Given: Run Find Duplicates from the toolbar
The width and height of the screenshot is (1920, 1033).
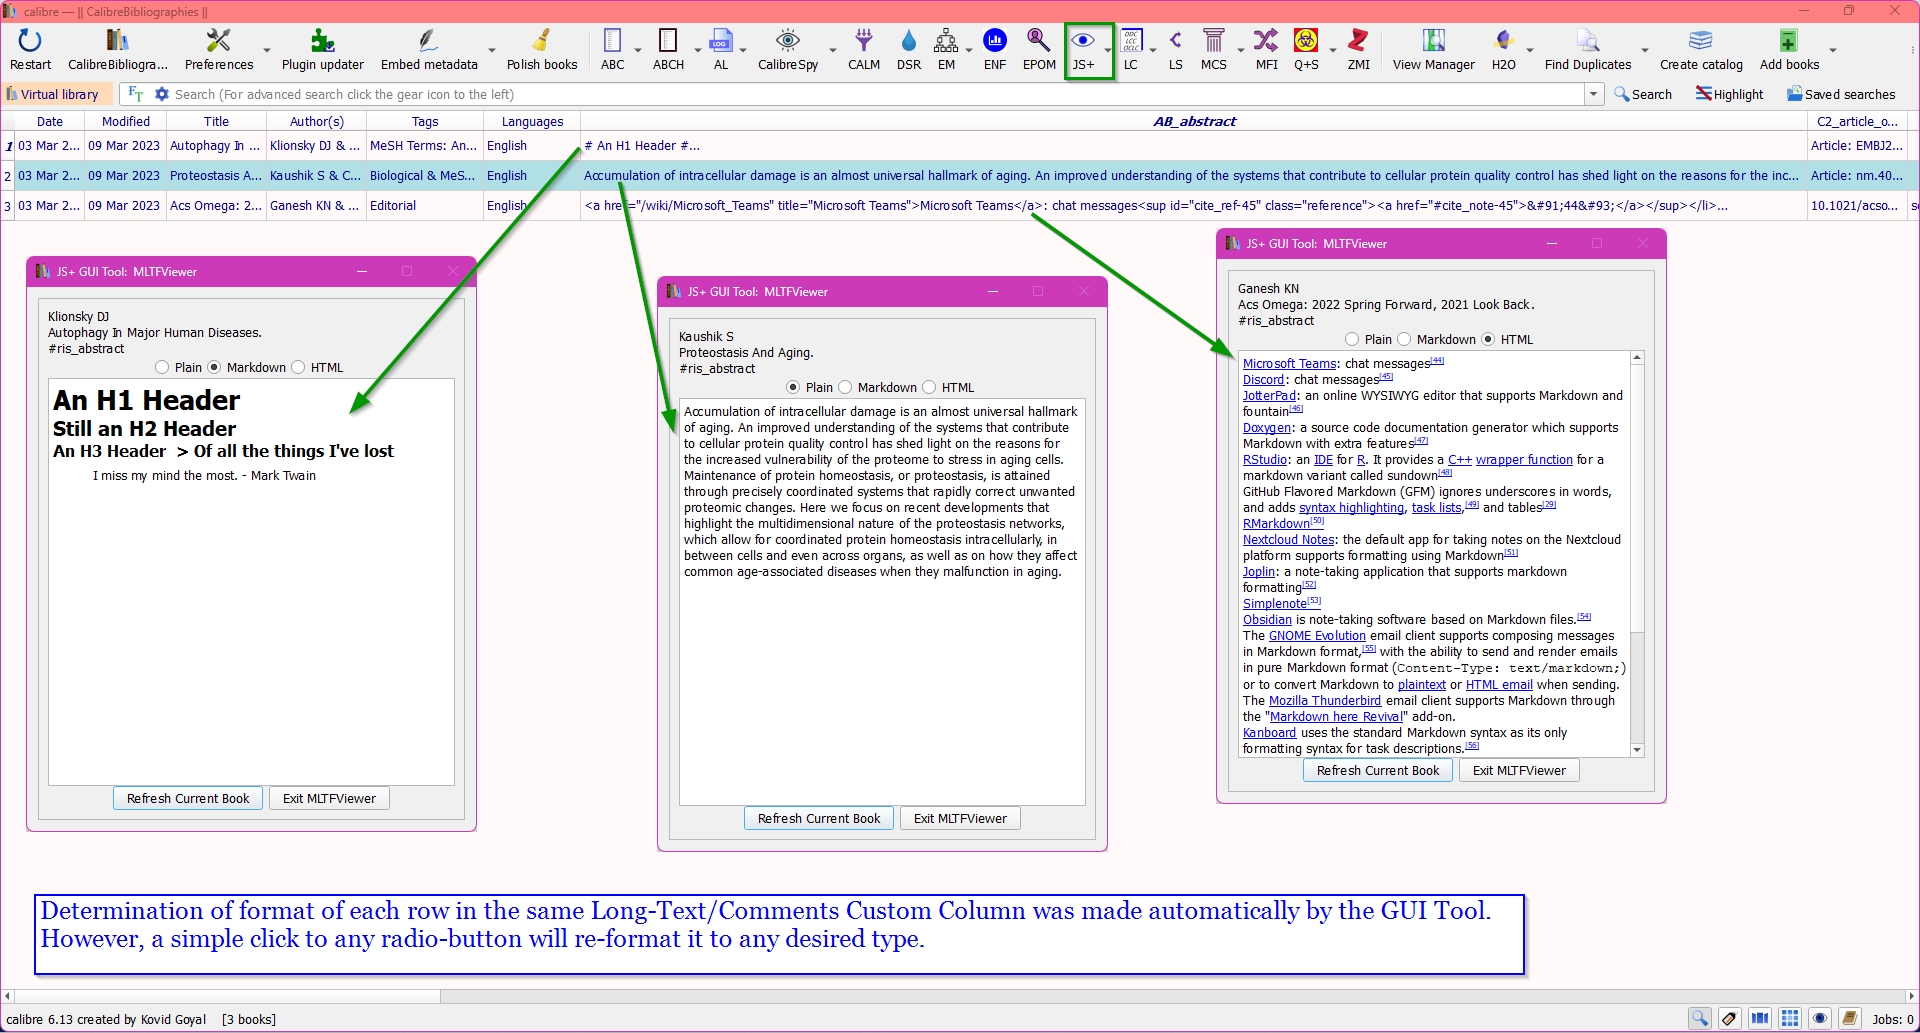Looking at the screenshot, I should (1588, 49).
